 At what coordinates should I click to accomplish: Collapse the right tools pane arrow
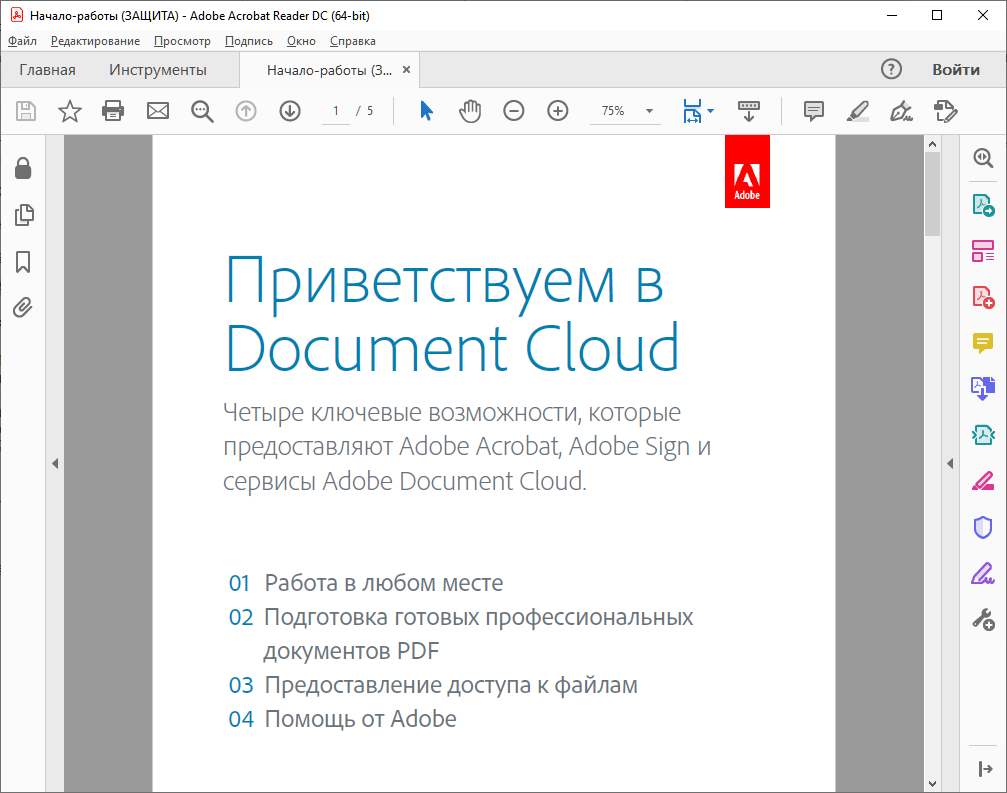[x=950, y=464]
